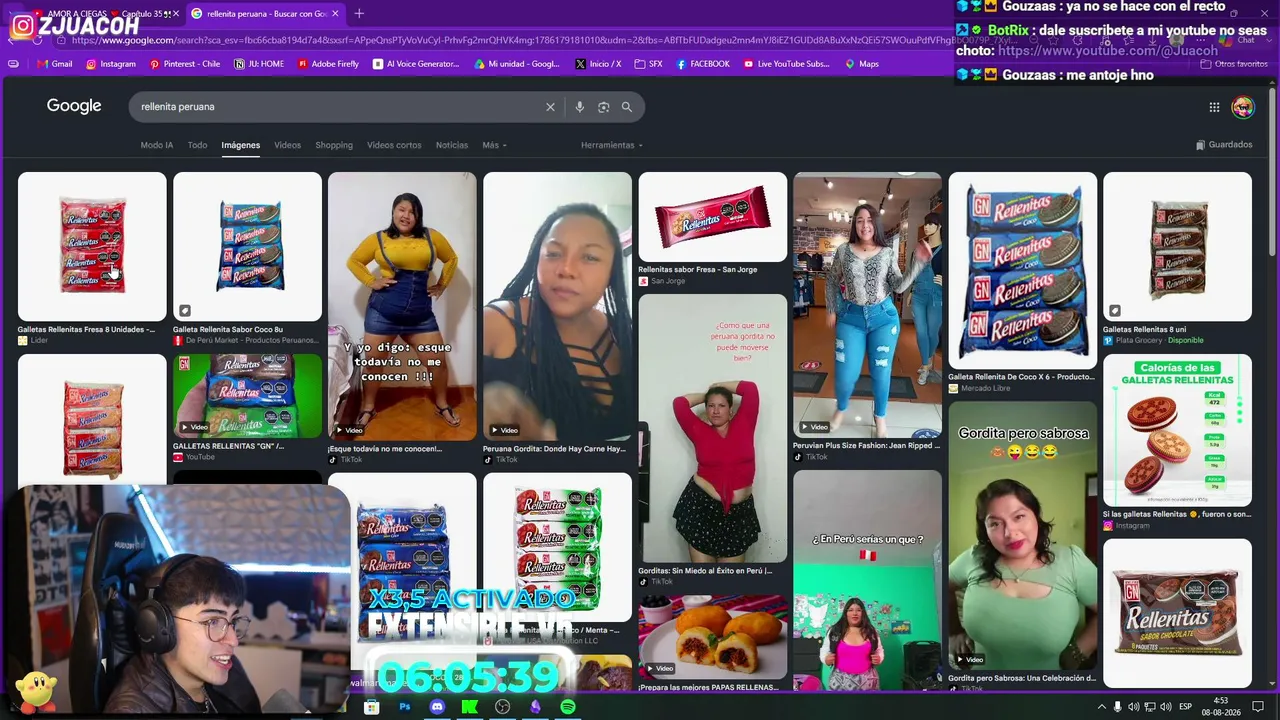Close the rellenita peruana browser tab

click(x=335, y=14)
